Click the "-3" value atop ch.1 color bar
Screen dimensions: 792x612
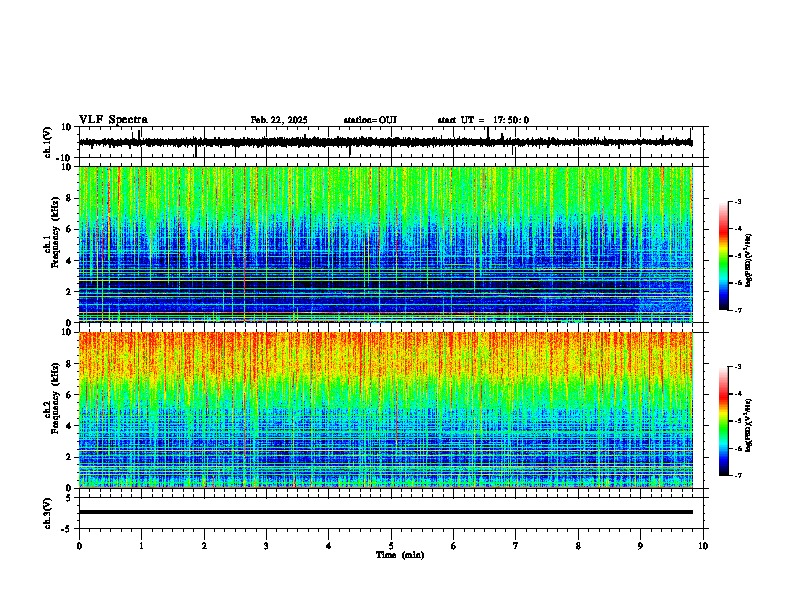(x=737, y=201)
